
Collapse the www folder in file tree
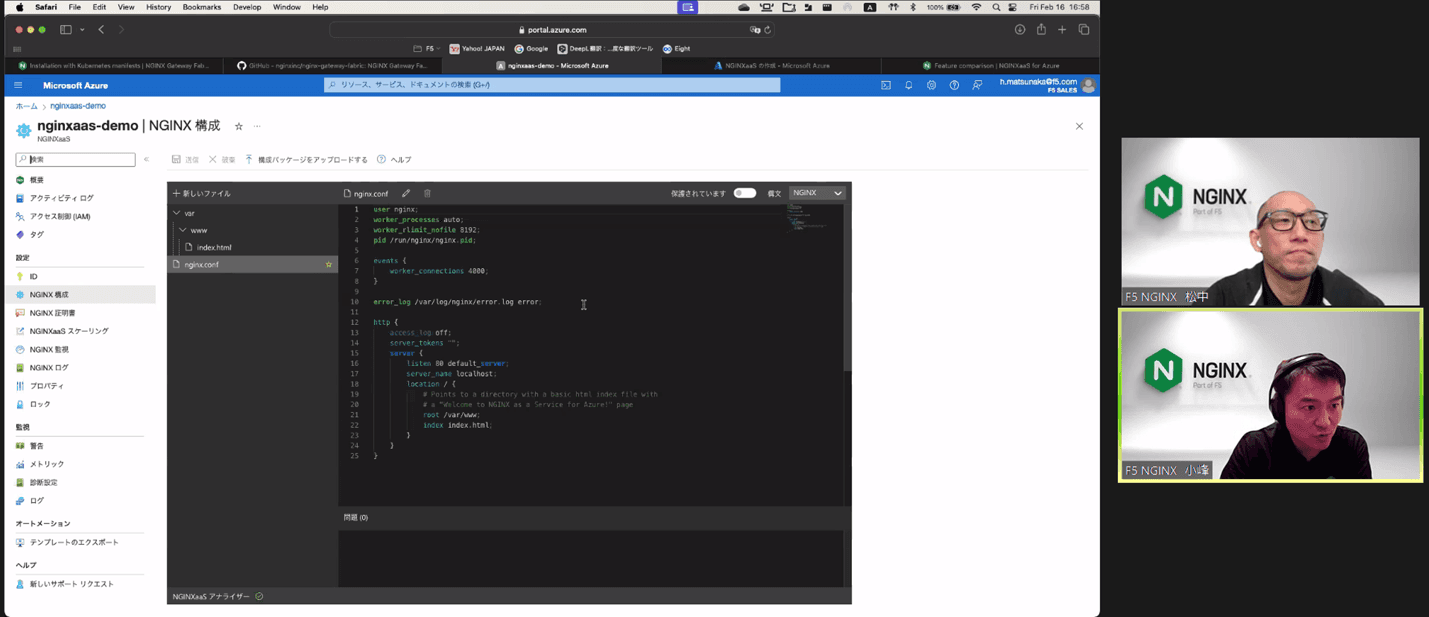click(183, 230)
